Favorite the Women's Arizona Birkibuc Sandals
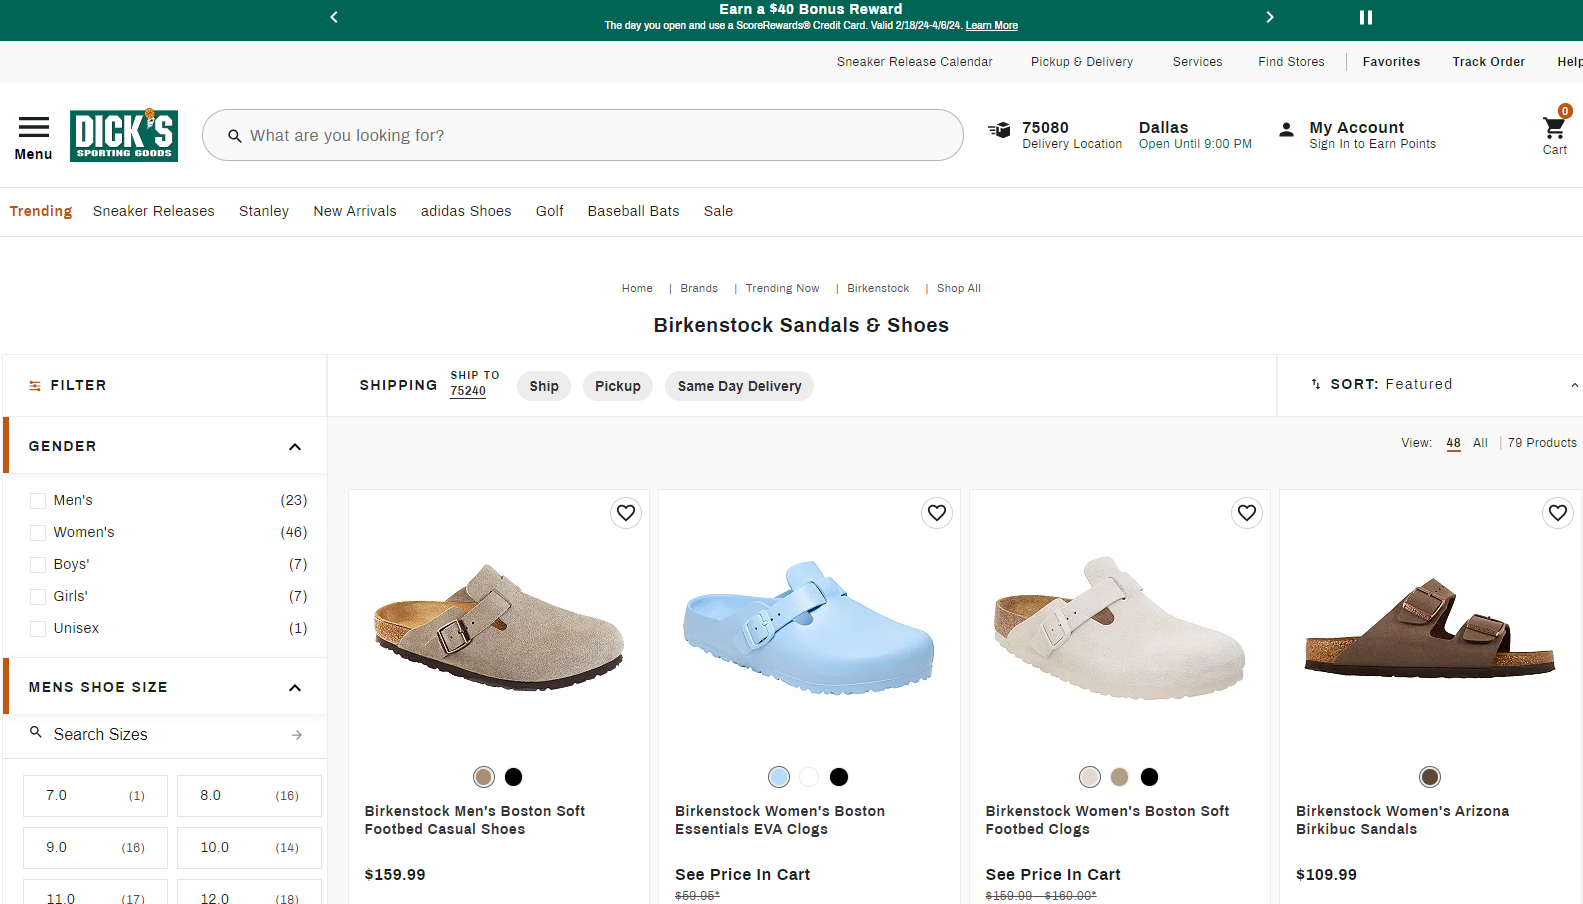 pos(1557,513)
